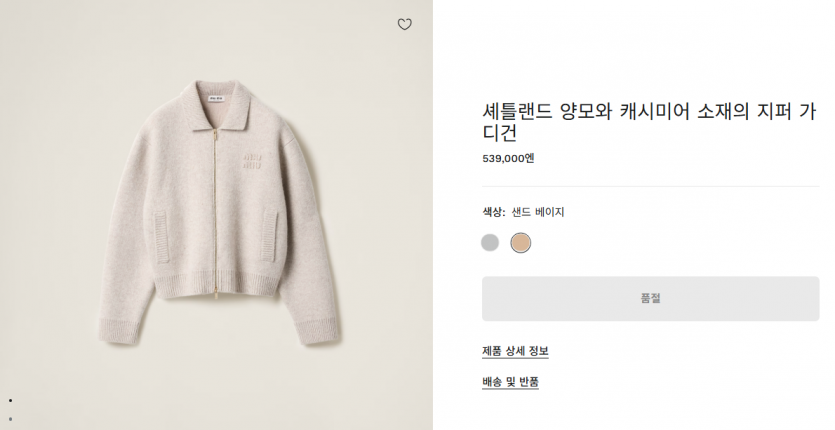
Task: Open the 제품 상세 정보 link
Action: tap(515, 351)
